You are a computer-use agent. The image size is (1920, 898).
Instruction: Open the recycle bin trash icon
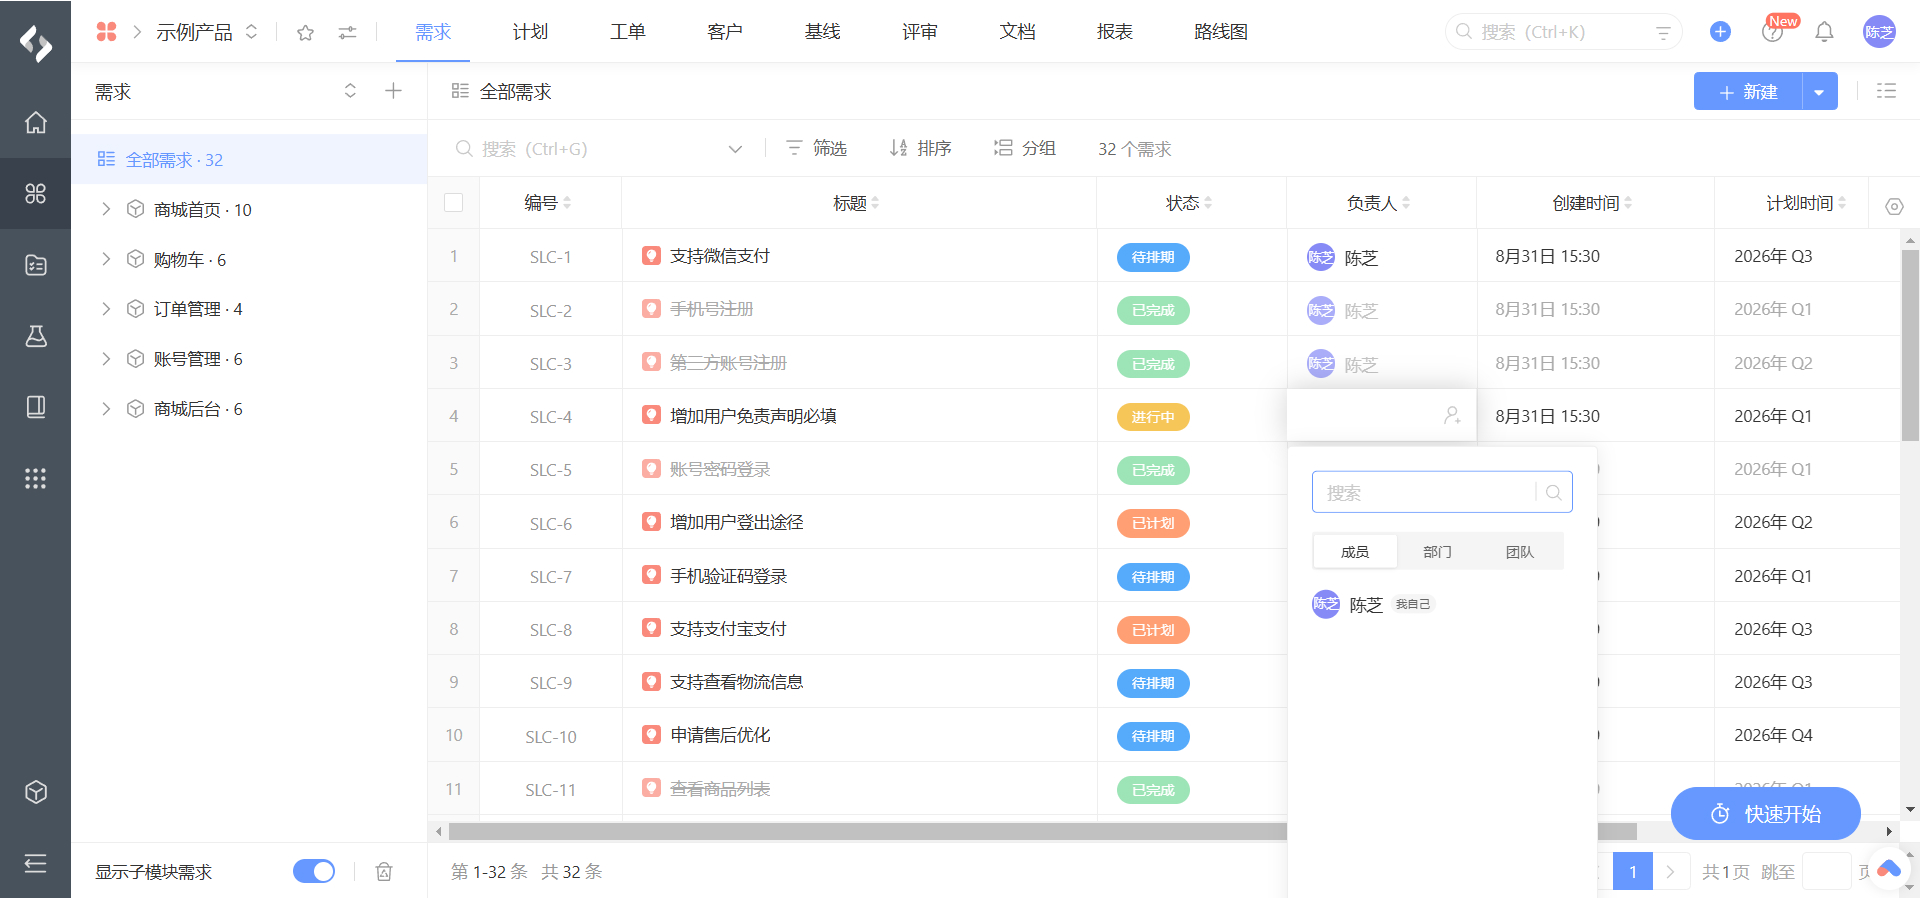(384, 872)
